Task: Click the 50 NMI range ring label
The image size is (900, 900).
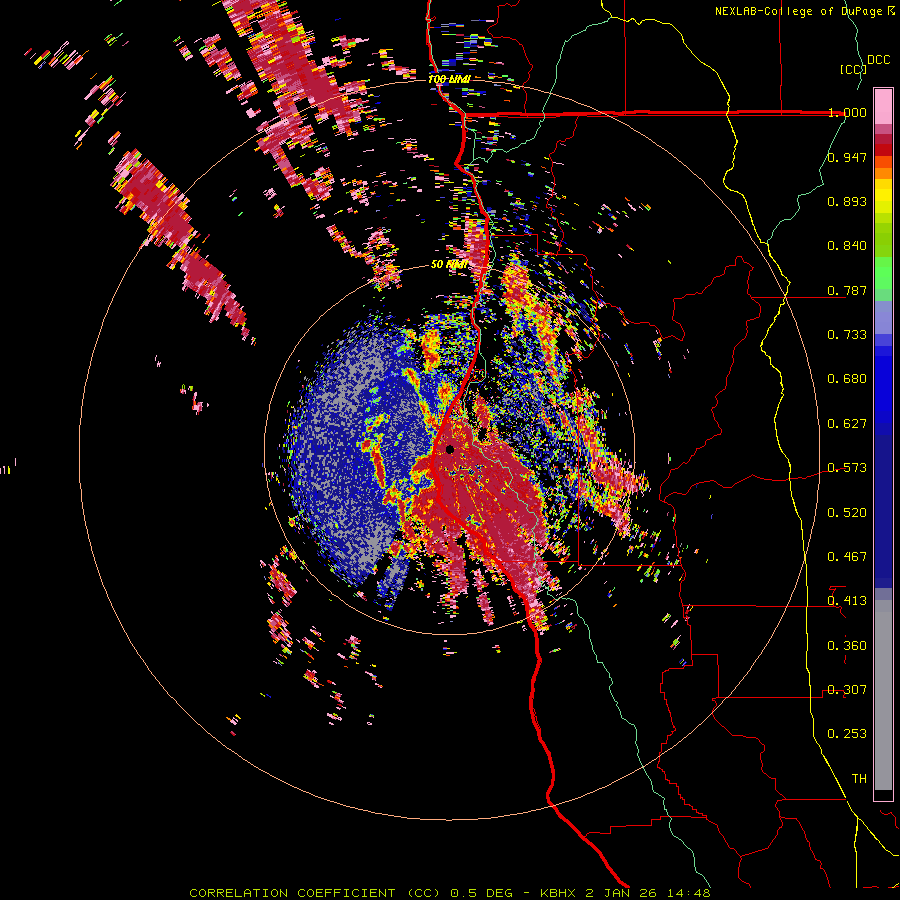Action: tap(449, 265)
